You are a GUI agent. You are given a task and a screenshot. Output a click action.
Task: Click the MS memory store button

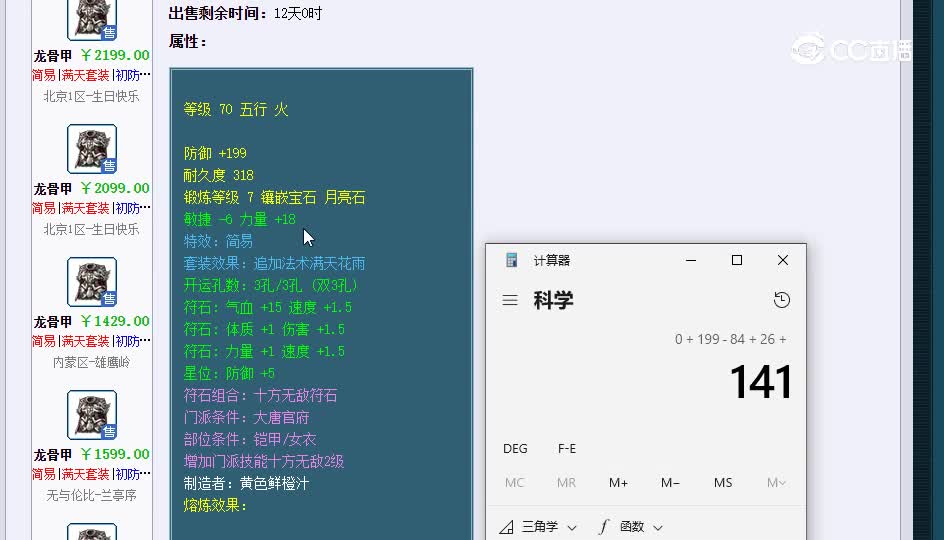pos(722,483)
